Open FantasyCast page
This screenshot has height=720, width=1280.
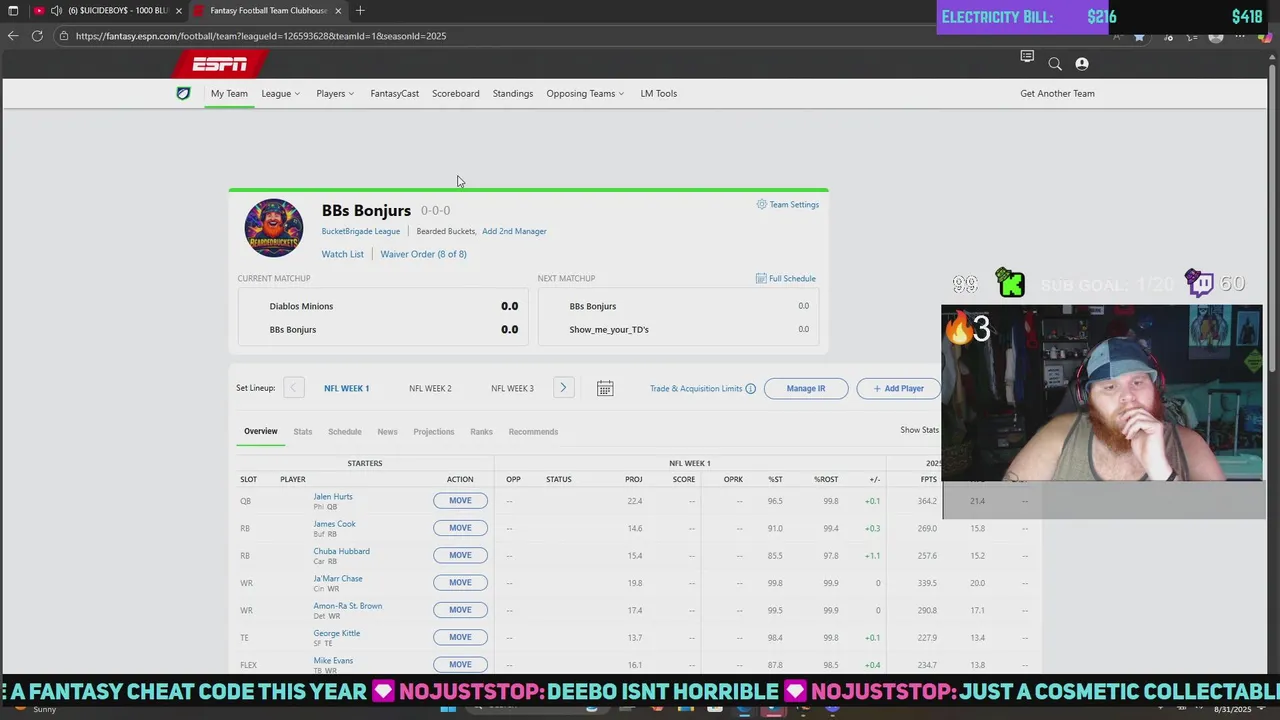395,94
